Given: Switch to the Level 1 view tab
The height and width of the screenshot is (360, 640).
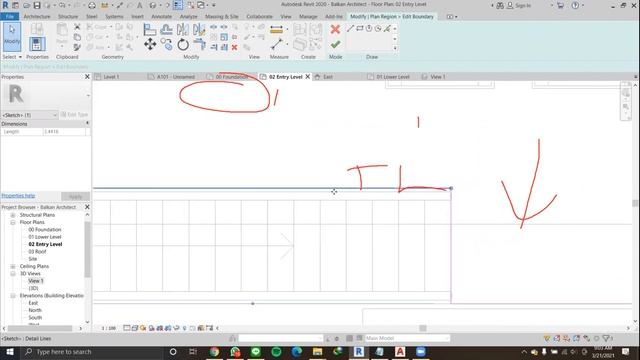Looking at the screenshot, I should 111,77.
